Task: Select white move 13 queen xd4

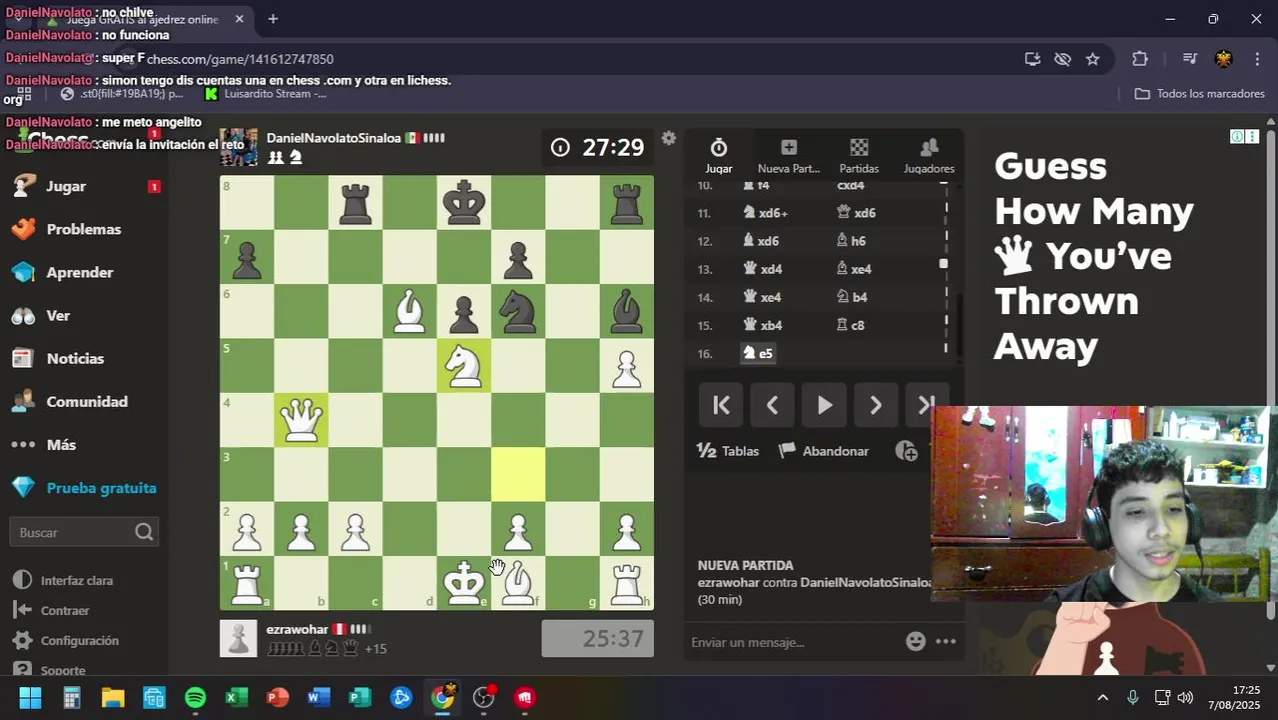Action: pos(763,269)
